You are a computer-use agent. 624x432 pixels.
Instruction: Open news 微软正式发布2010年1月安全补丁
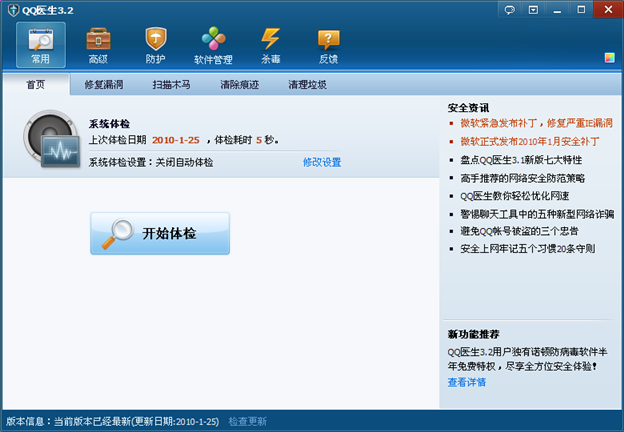click(530, 141)
